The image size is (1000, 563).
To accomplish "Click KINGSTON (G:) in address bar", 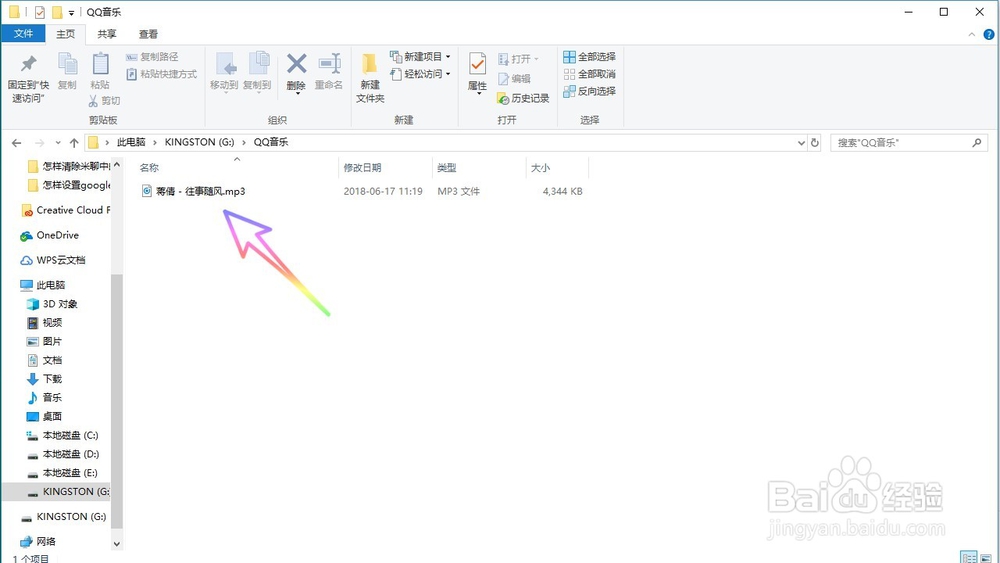I will (200, 142).
